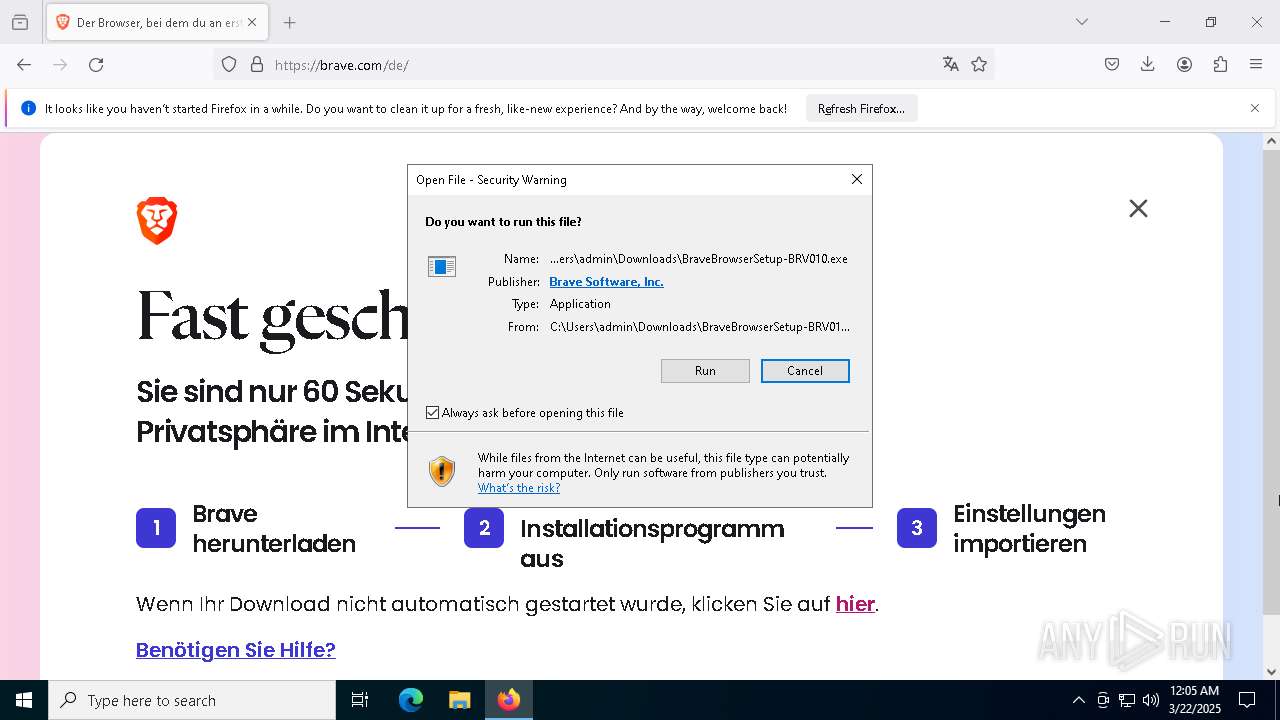Launch Microsoft Edge from the taskbar
Screen dimensions: 1280x720
click(411, 700)
